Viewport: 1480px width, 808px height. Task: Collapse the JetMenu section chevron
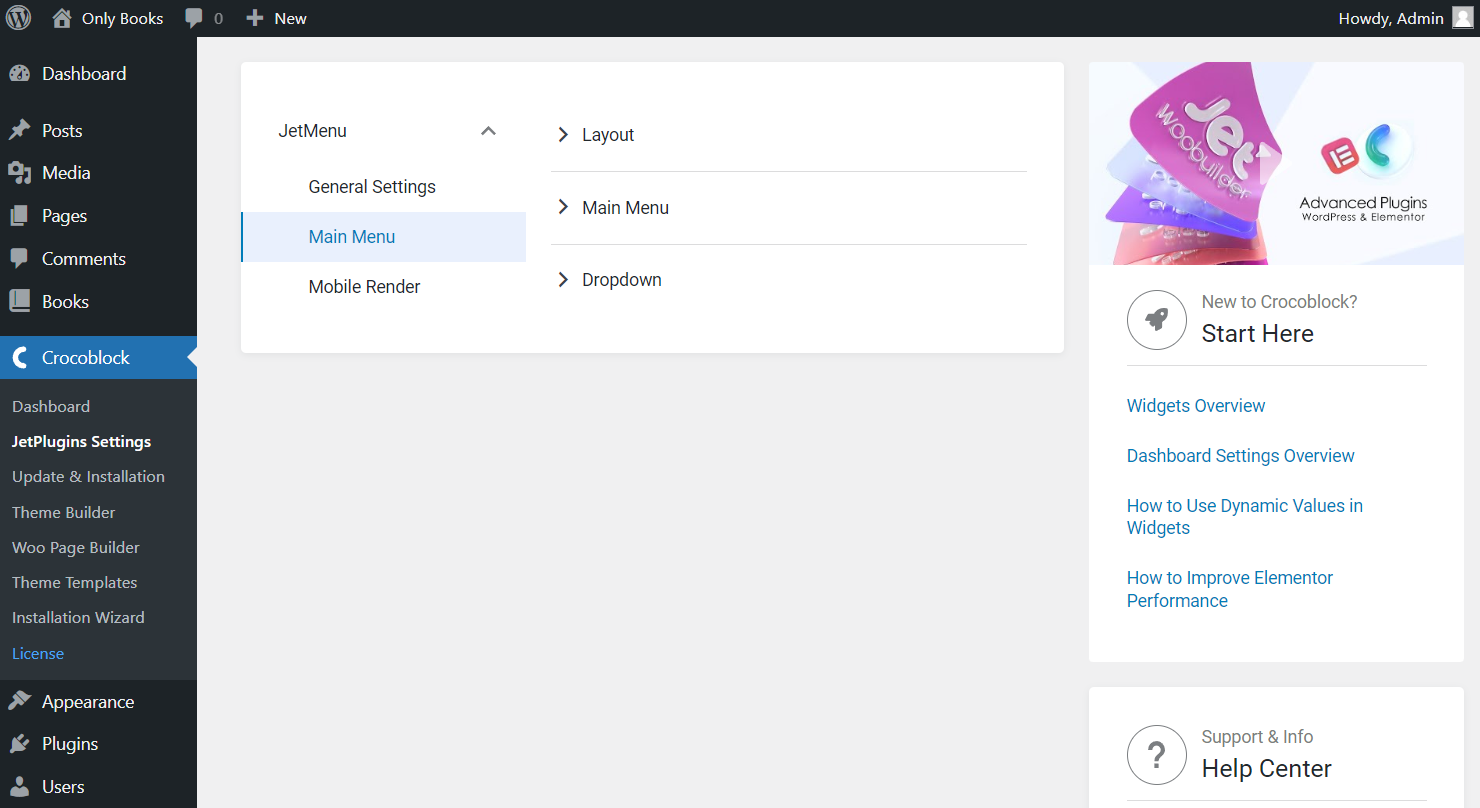tap(488, 131)
